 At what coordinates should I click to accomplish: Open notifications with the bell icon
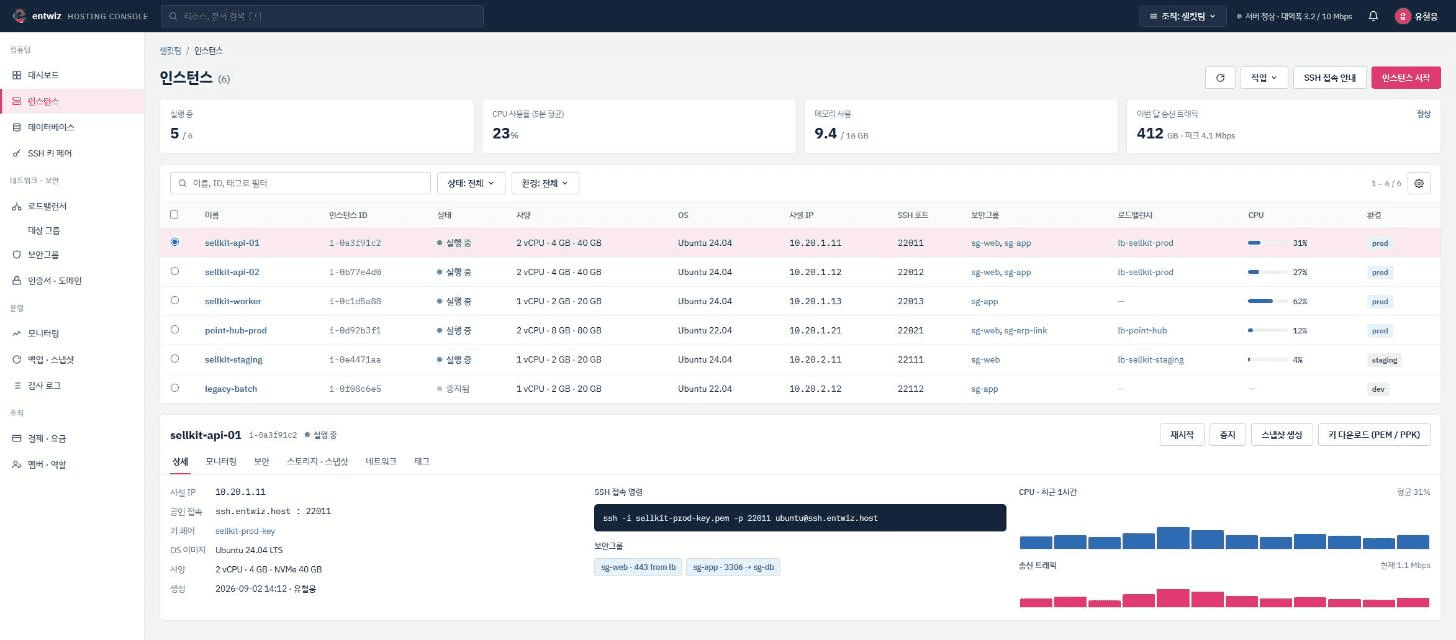pos(1373,16)
